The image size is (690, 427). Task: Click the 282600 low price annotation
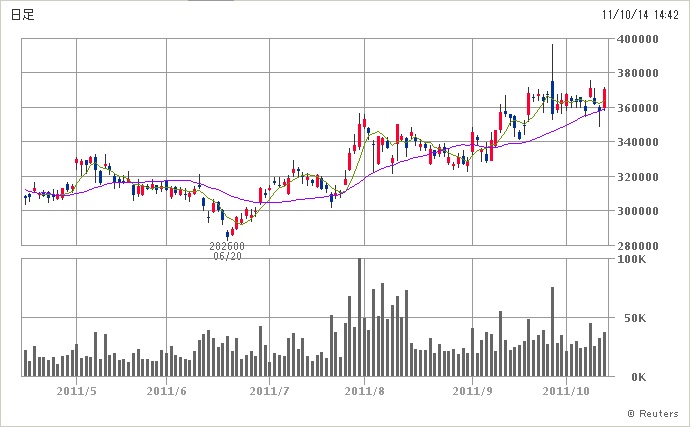click(x=227, y=246)
